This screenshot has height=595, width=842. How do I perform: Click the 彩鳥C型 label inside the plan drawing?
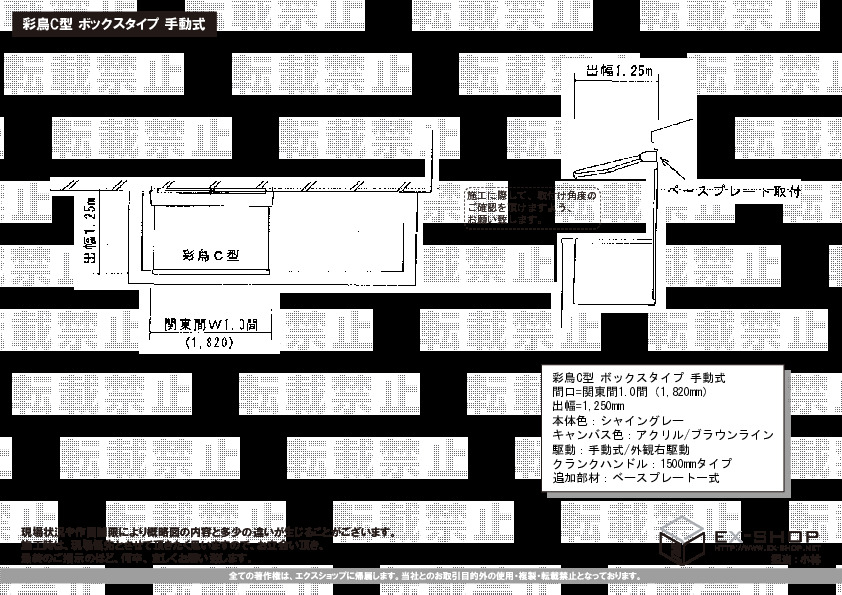tap(210, 255)
